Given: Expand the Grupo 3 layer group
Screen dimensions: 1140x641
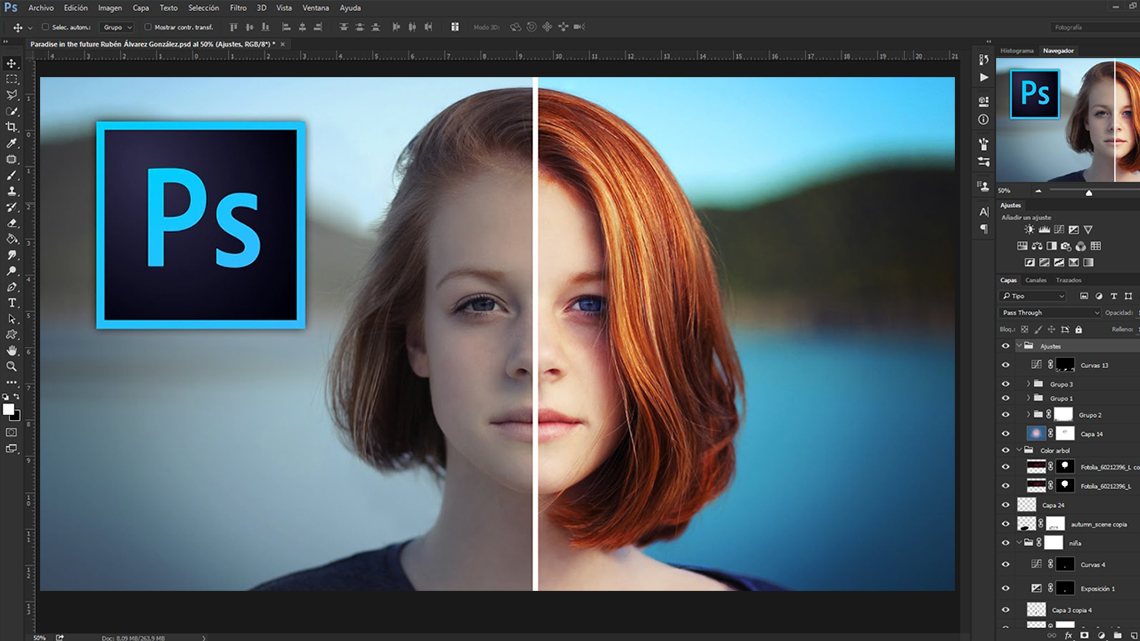Looking at the screenshot, I should tap(1028, 384).
